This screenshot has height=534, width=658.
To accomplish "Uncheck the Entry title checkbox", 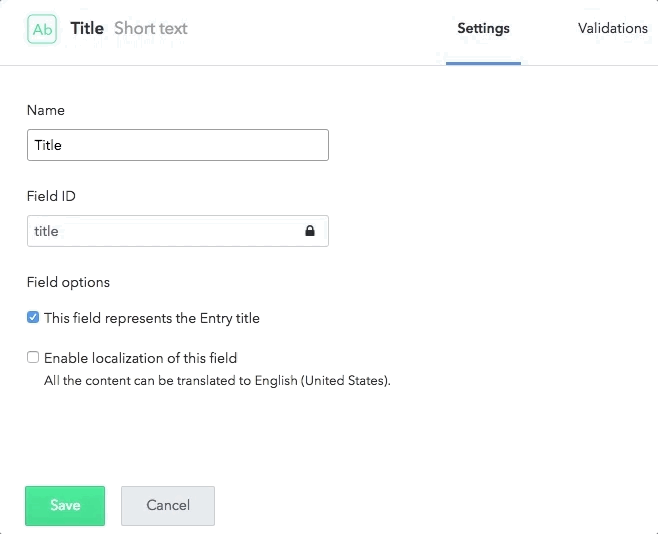I will [x=33, y=318].
